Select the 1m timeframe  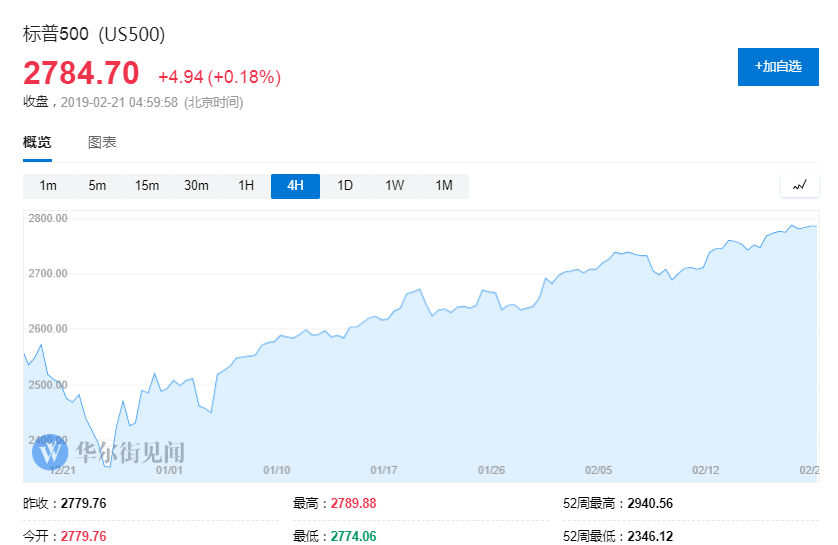click(x=48, y=186)
